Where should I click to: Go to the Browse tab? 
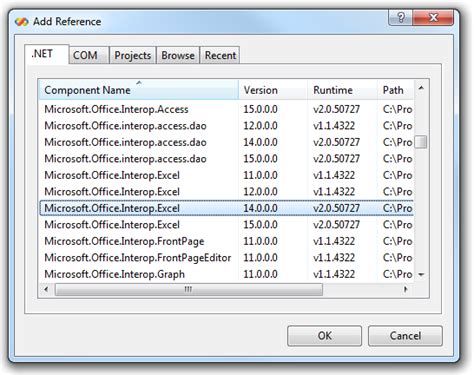point(178,55)
